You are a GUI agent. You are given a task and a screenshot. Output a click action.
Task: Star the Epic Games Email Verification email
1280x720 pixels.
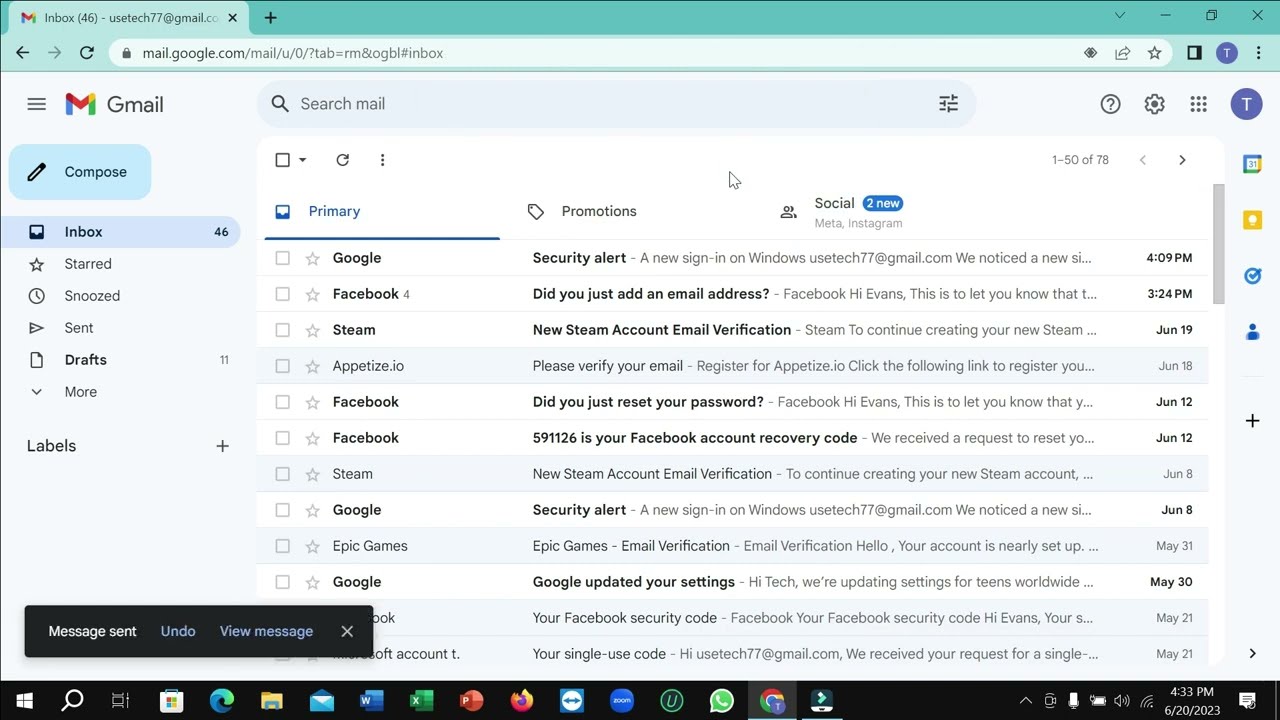pos(312,546)
